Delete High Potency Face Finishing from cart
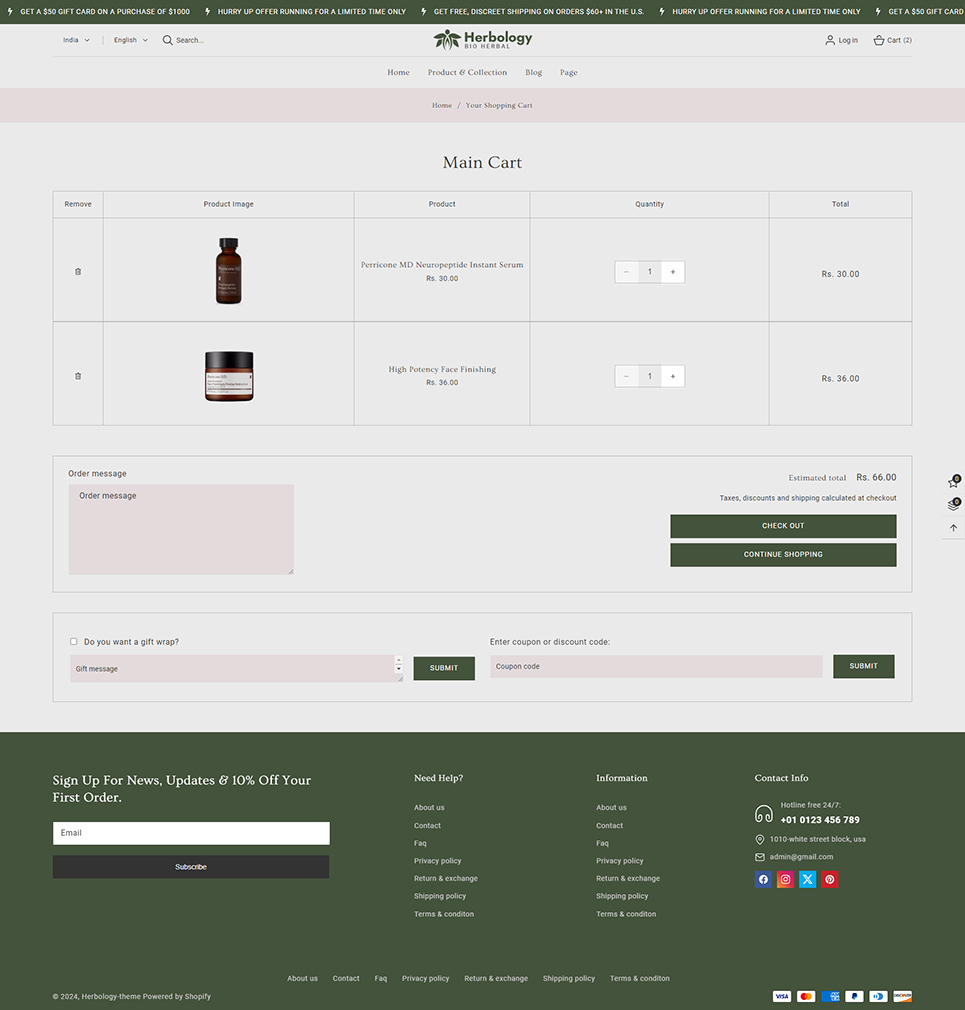The height and width of the screenshot is (1010, 965). pos(78,376)
